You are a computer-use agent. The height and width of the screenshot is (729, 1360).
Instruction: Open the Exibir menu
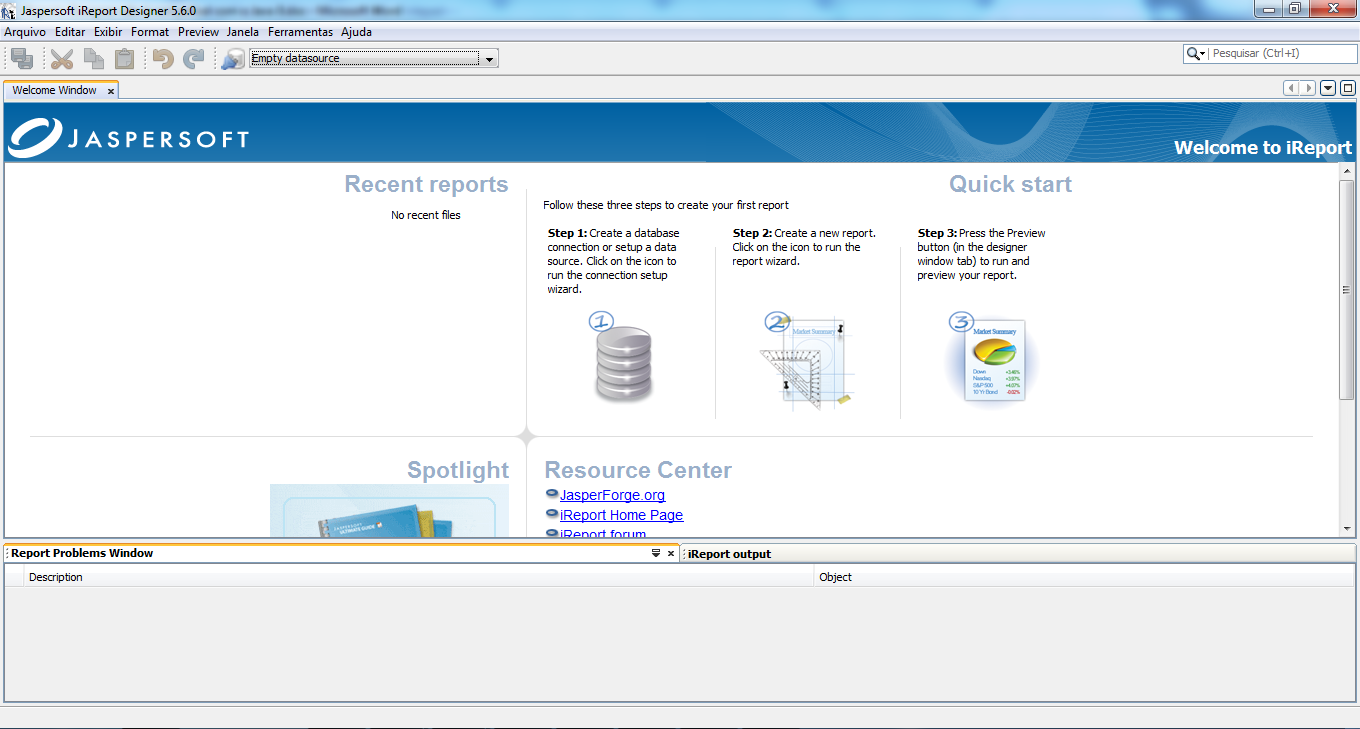(x=108, y=32)
